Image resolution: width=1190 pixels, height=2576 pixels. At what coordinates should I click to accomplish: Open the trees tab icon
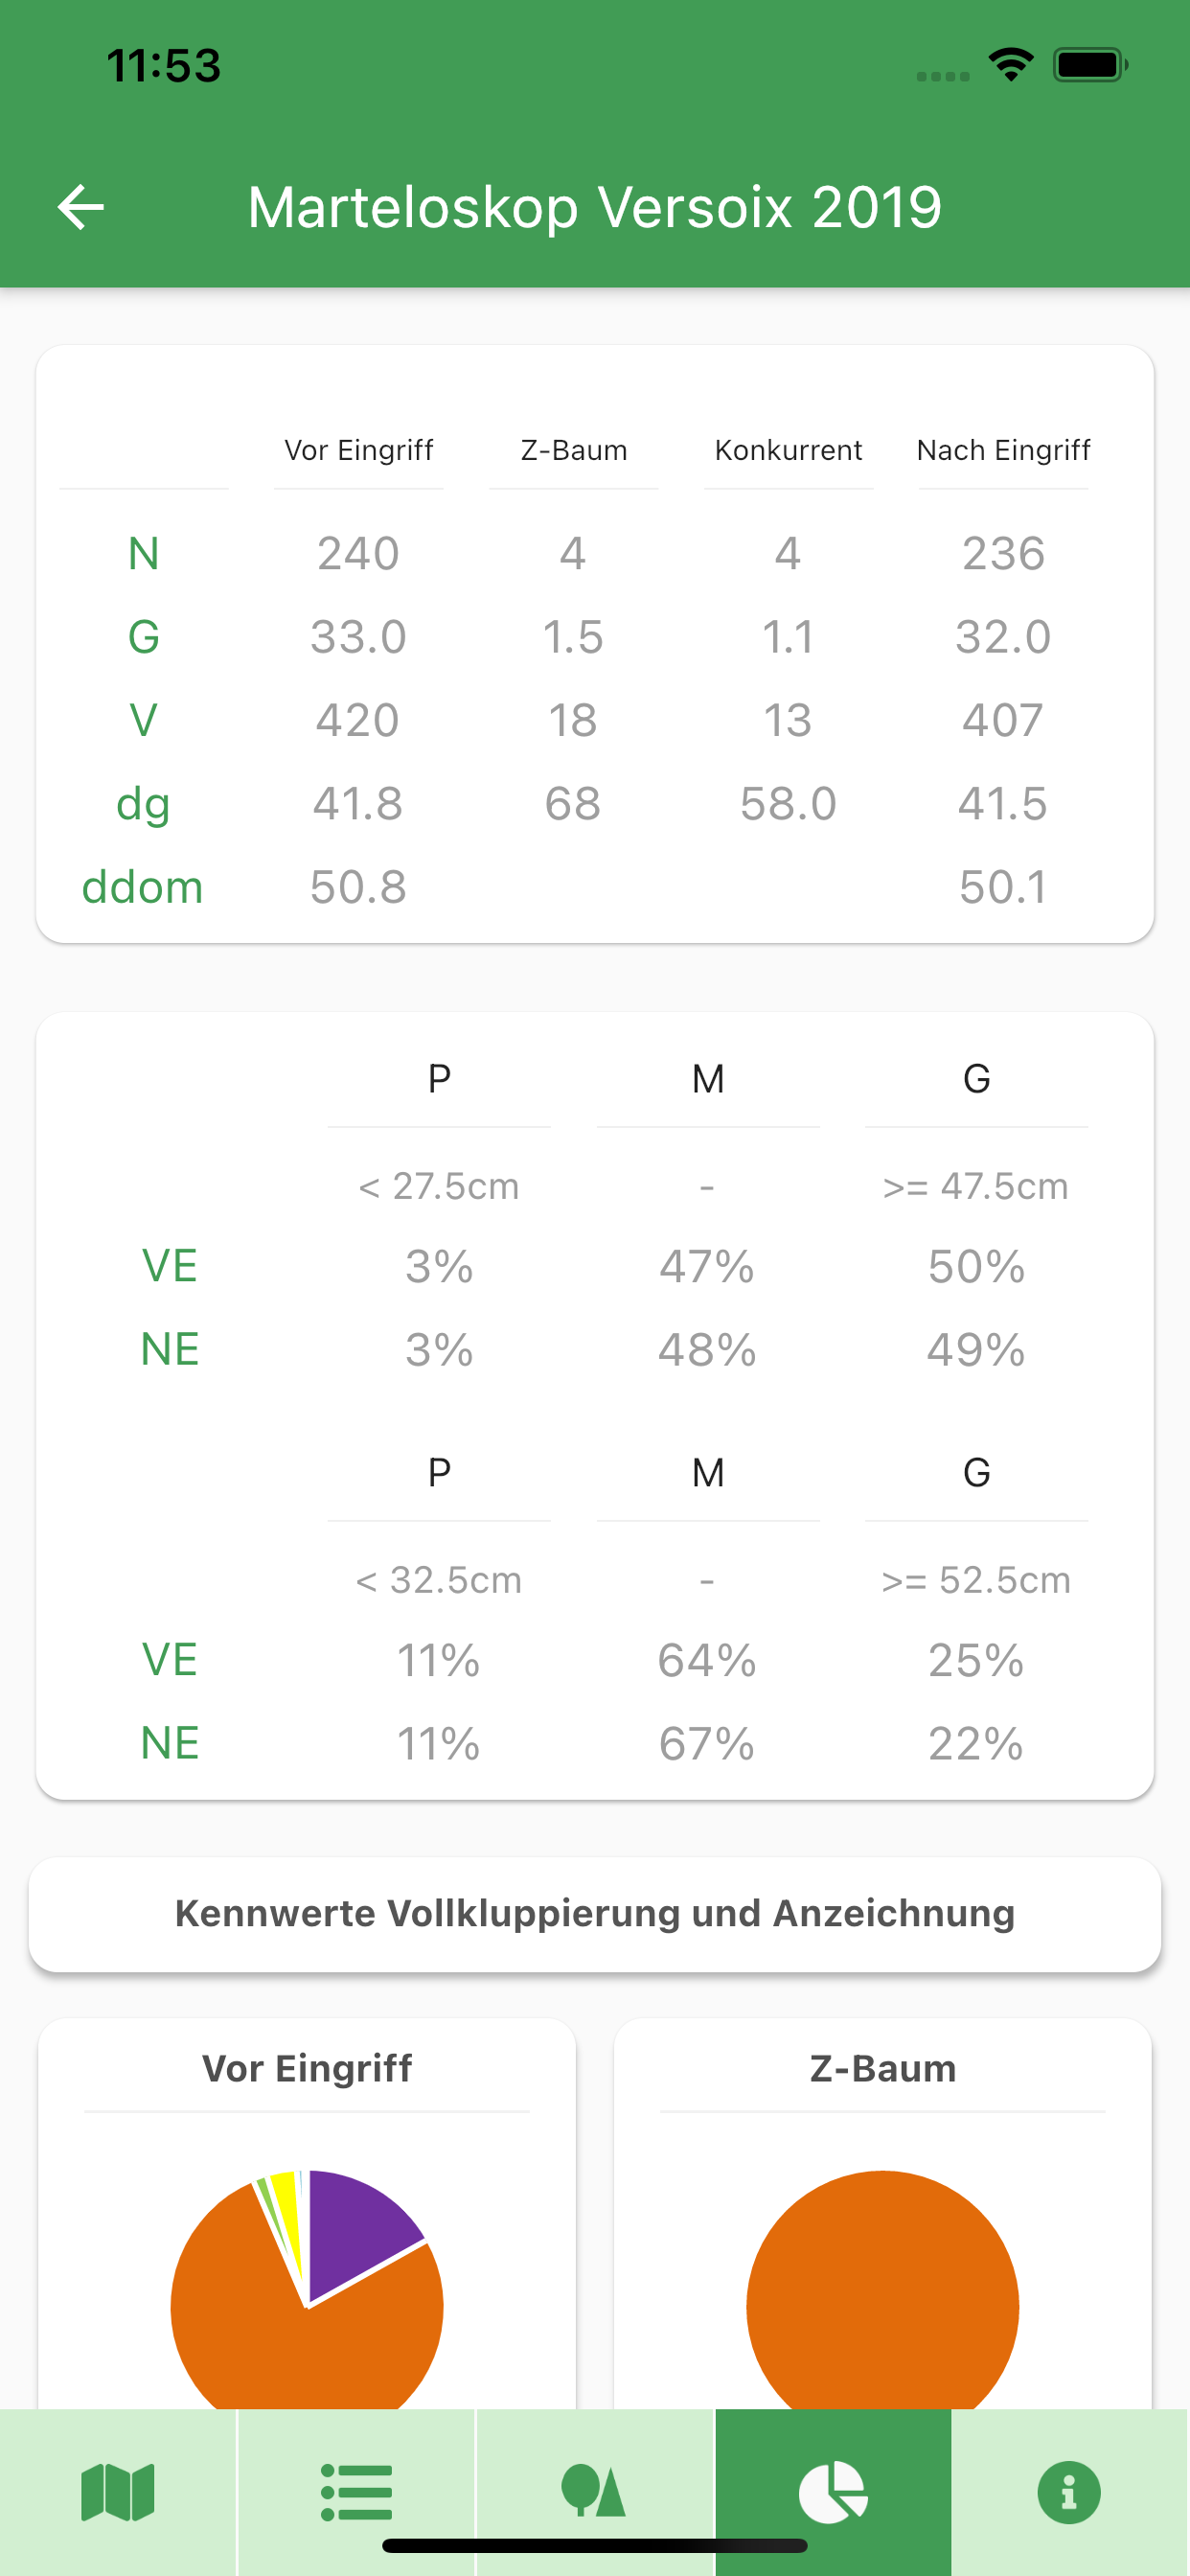point(594,2491)
